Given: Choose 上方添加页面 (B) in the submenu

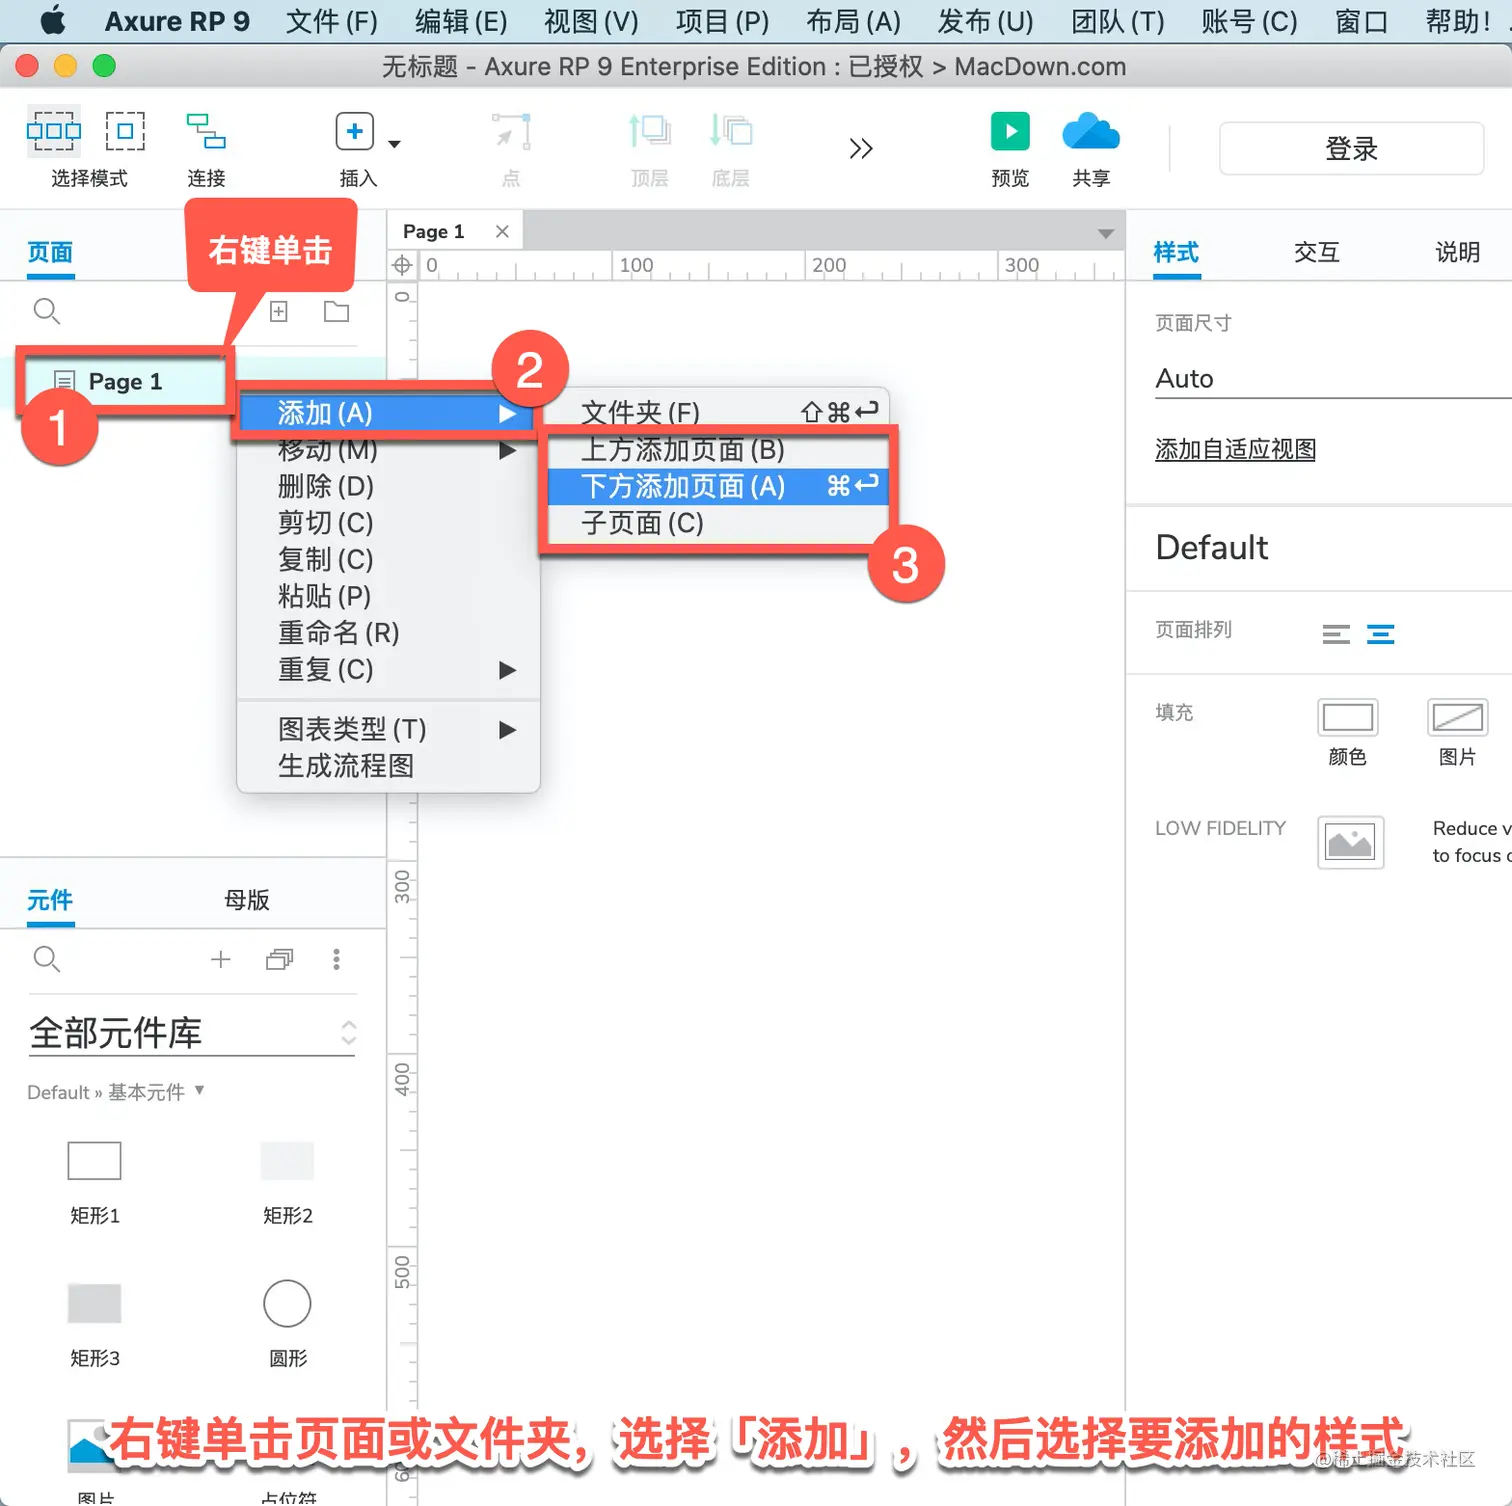Looking at the screenshot, I should pos(718,449).
